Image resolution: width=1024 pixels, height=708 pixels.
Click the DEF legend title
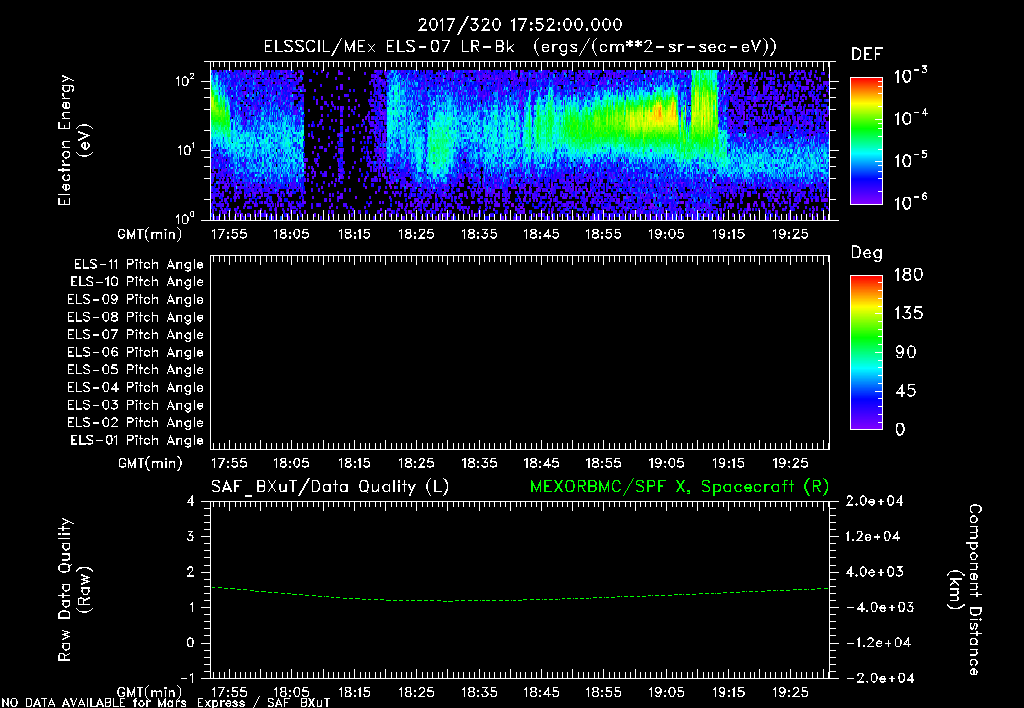[x=867, y=55]
